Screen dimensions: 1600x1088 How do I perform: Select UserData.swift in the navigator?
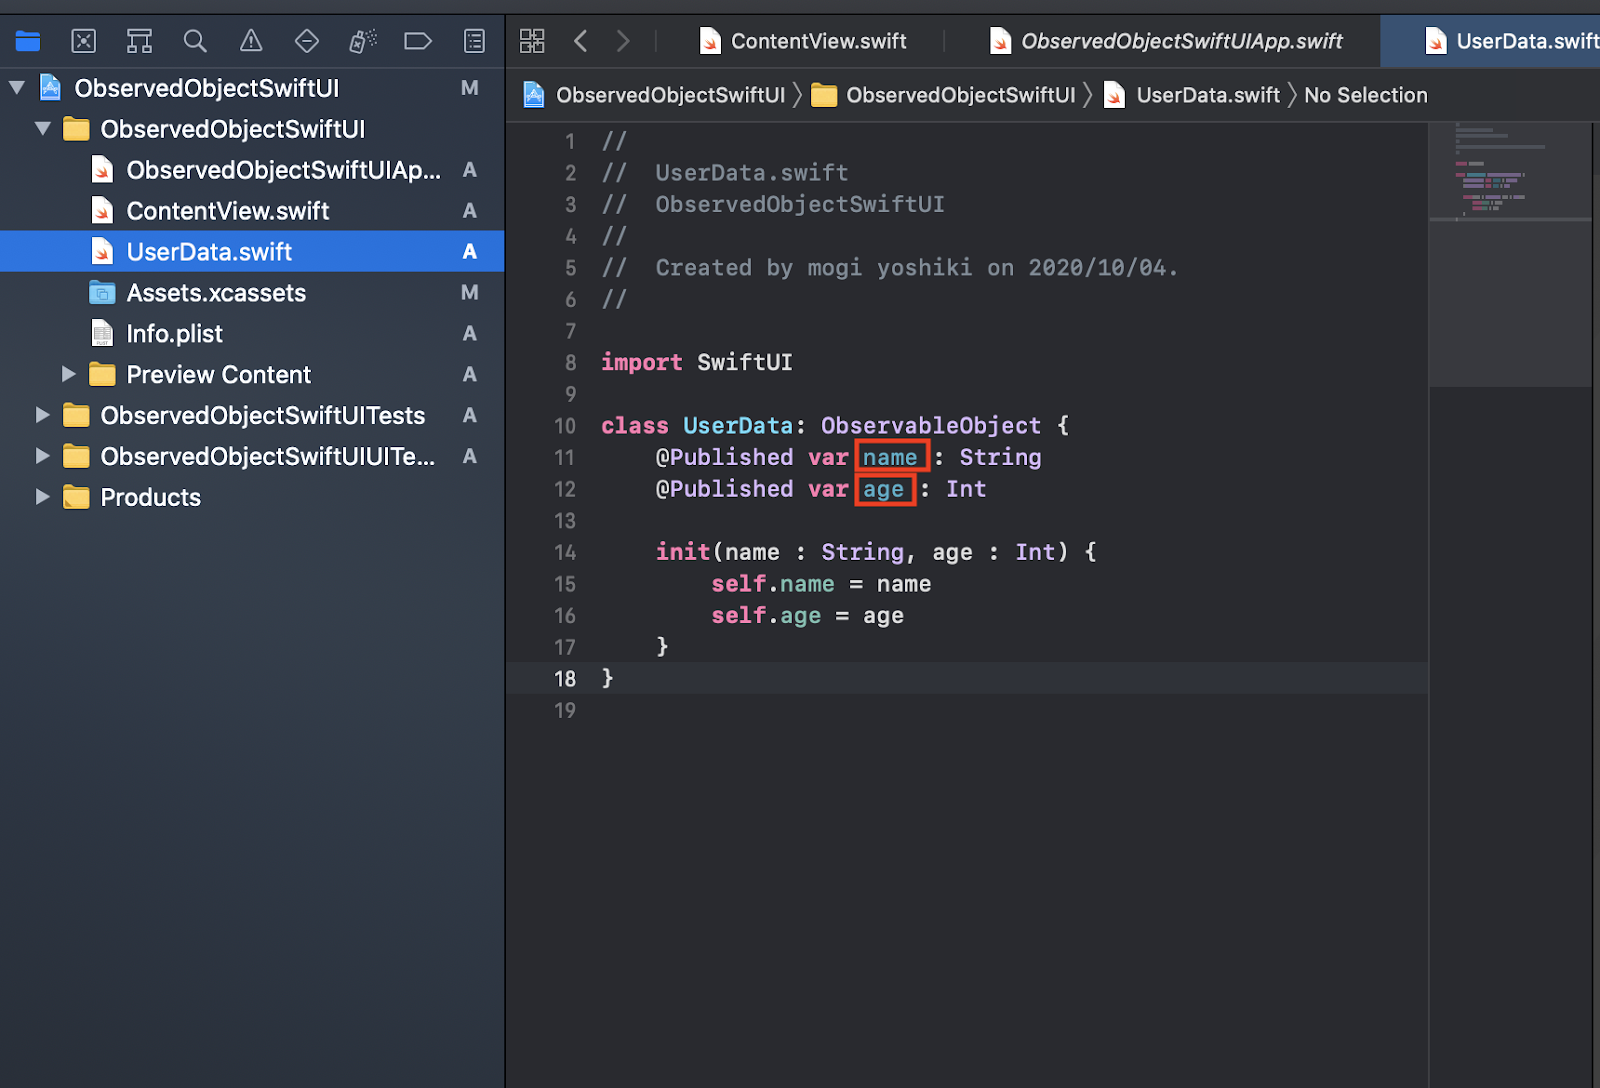tap(252, 252)
